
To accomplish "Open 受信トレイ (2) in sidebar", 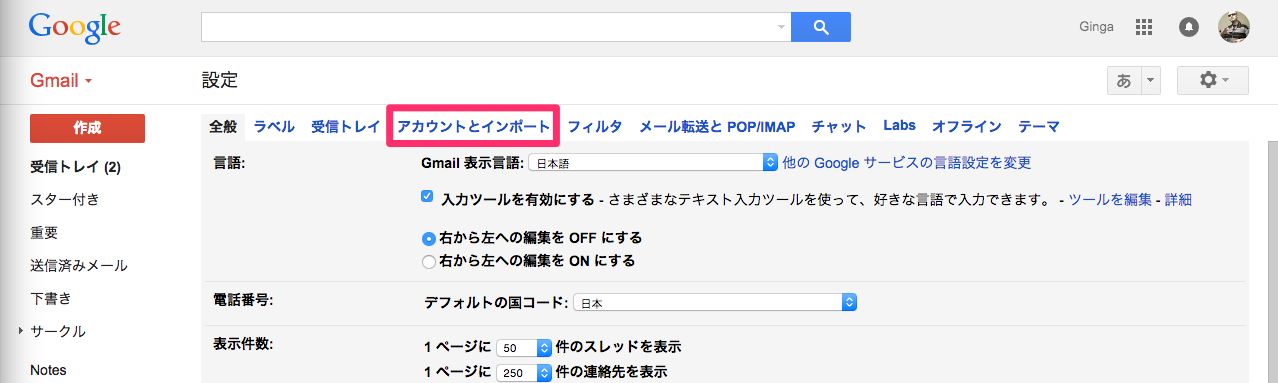I will click(x=75, y=167).
